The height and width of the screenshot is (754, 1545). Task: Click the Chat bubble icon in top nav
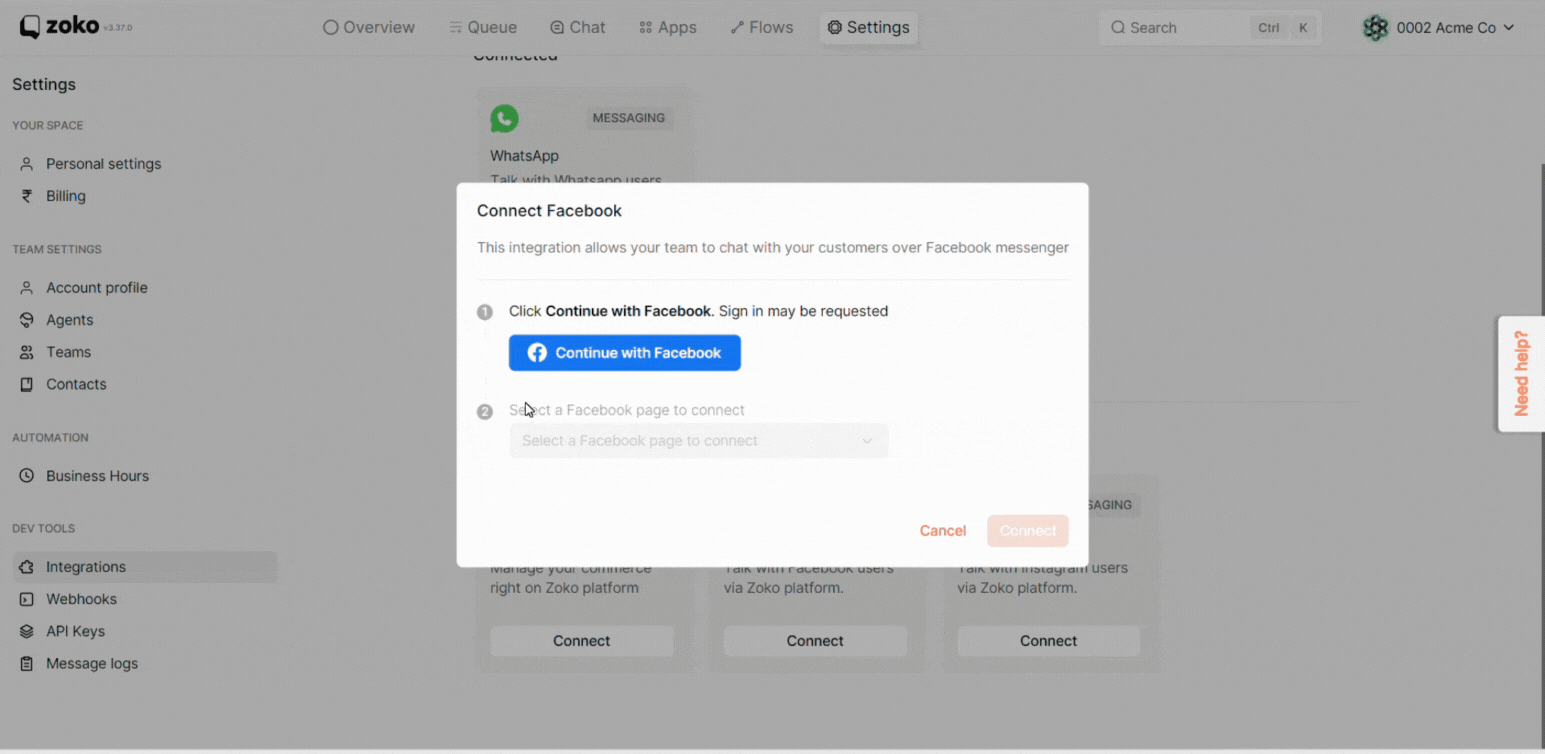(x=558, y=27)
